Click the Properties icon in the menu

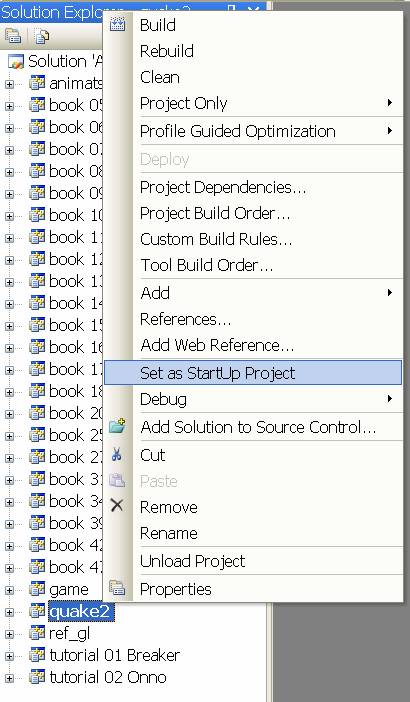click(x=117, y=588)
